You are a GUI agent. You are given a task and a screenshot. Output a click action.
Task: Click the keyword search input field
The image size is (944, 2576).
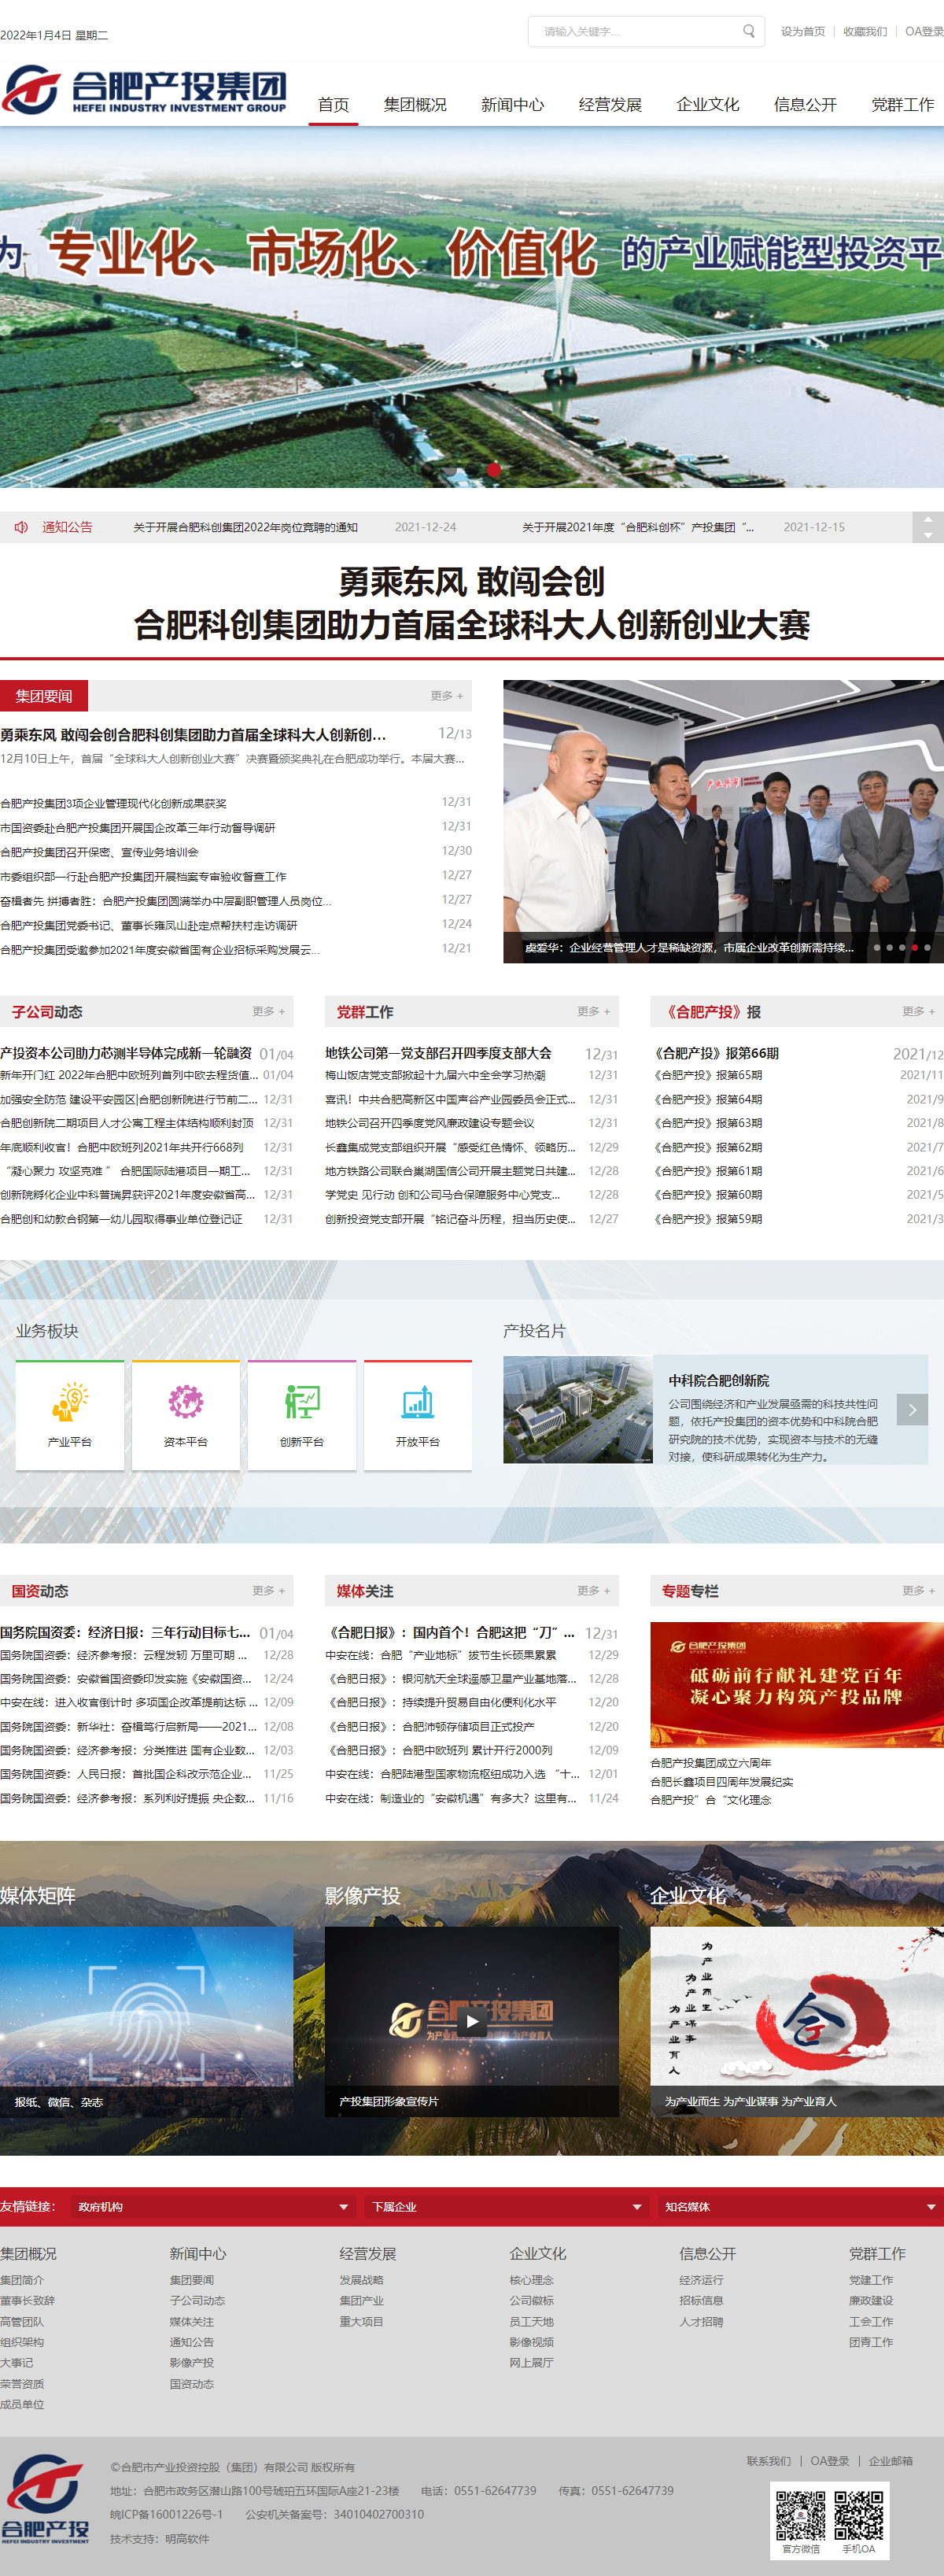[x=635, y=32]
